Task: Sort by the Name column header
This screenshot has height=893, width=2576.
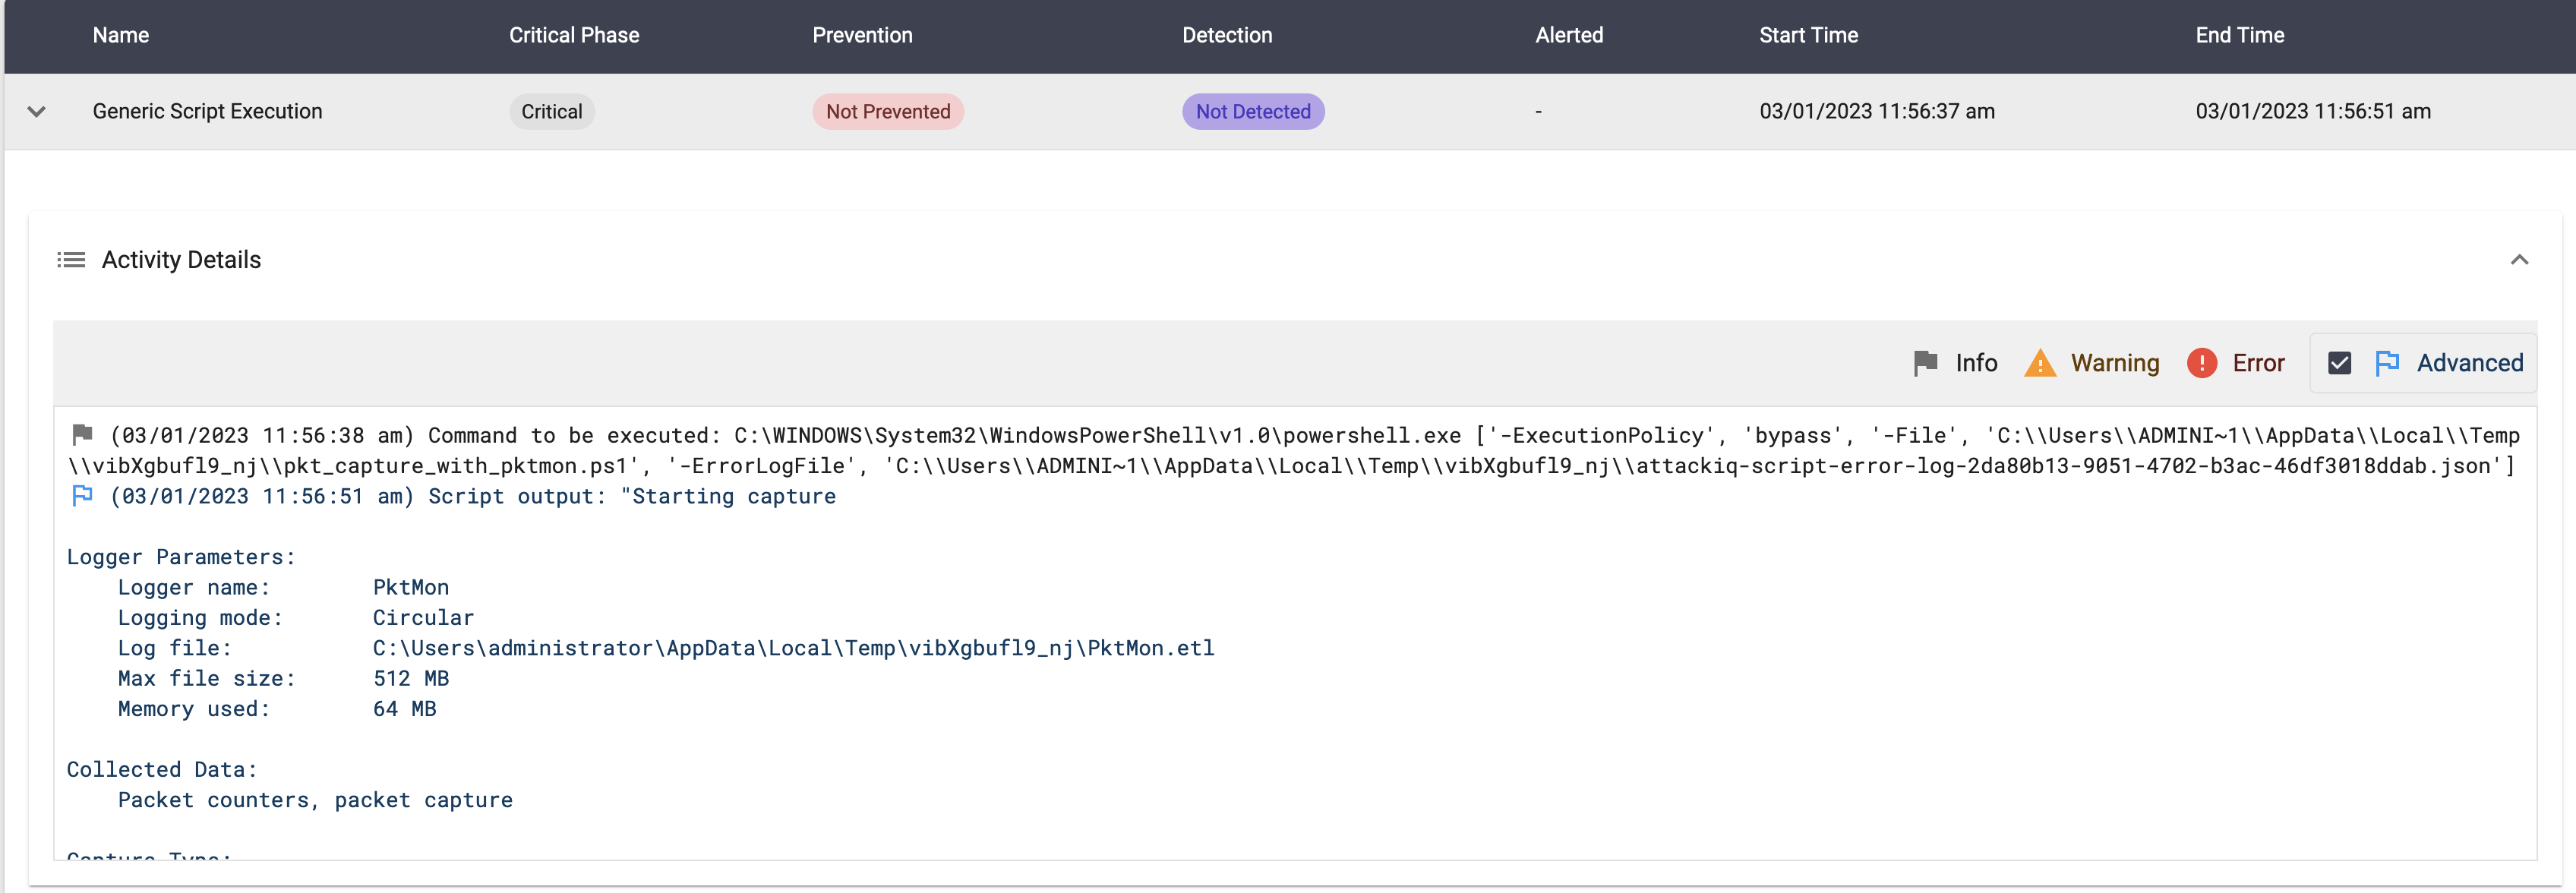Action: [x=121, y=35]
